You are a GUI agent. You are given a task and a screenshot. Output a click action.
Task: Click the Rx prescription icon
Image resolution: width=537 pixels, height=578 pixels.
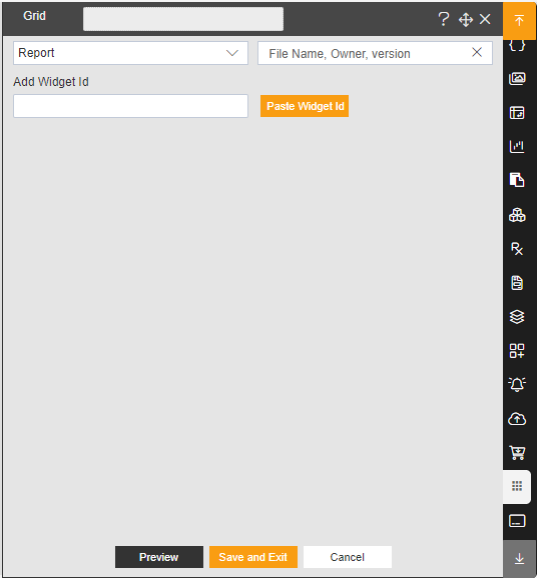tap(517, 249)
